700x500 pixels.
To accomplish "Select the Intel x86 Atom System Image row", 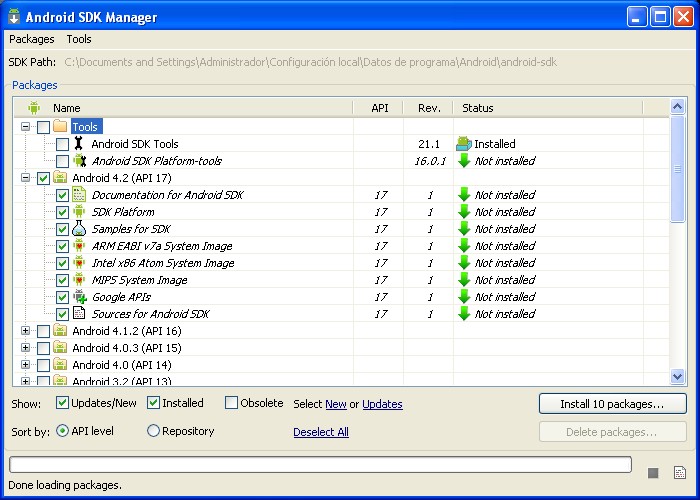I will point(342,263).
